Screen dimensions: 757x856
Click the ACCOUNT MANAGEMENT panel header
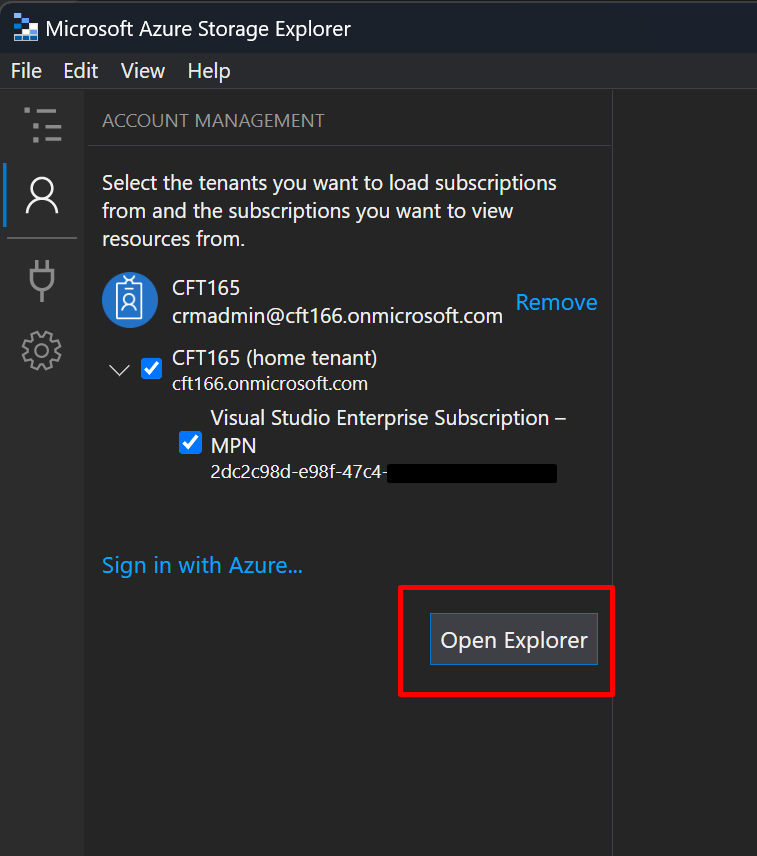[x=213, y=121]
